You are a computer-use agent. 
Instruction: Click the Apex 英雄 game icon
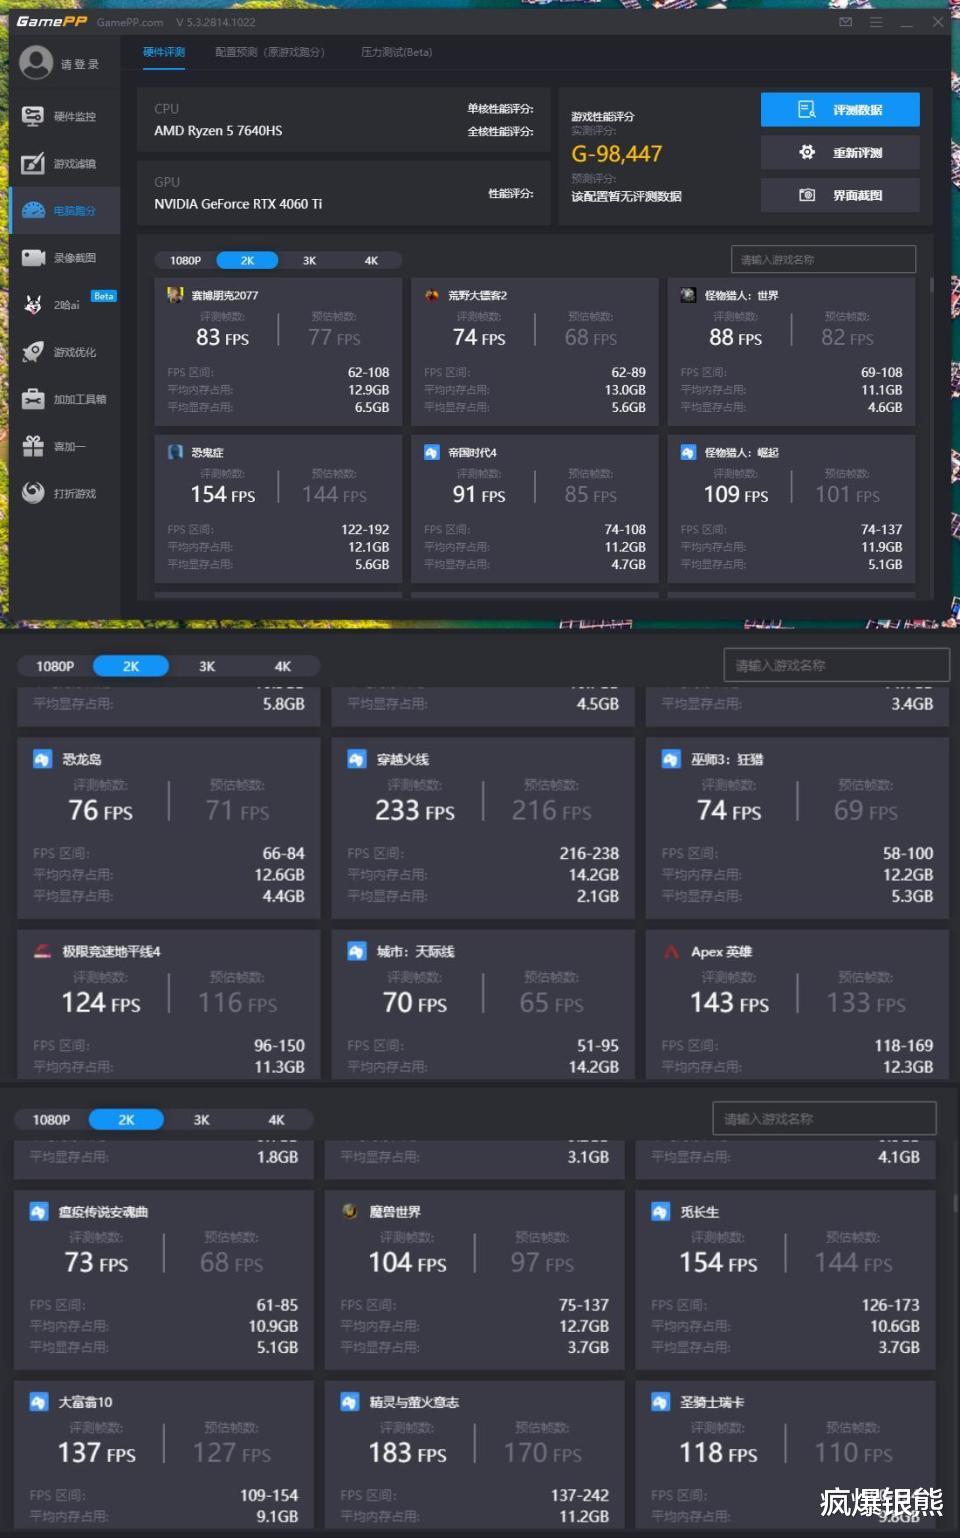[x=671, y=951]
